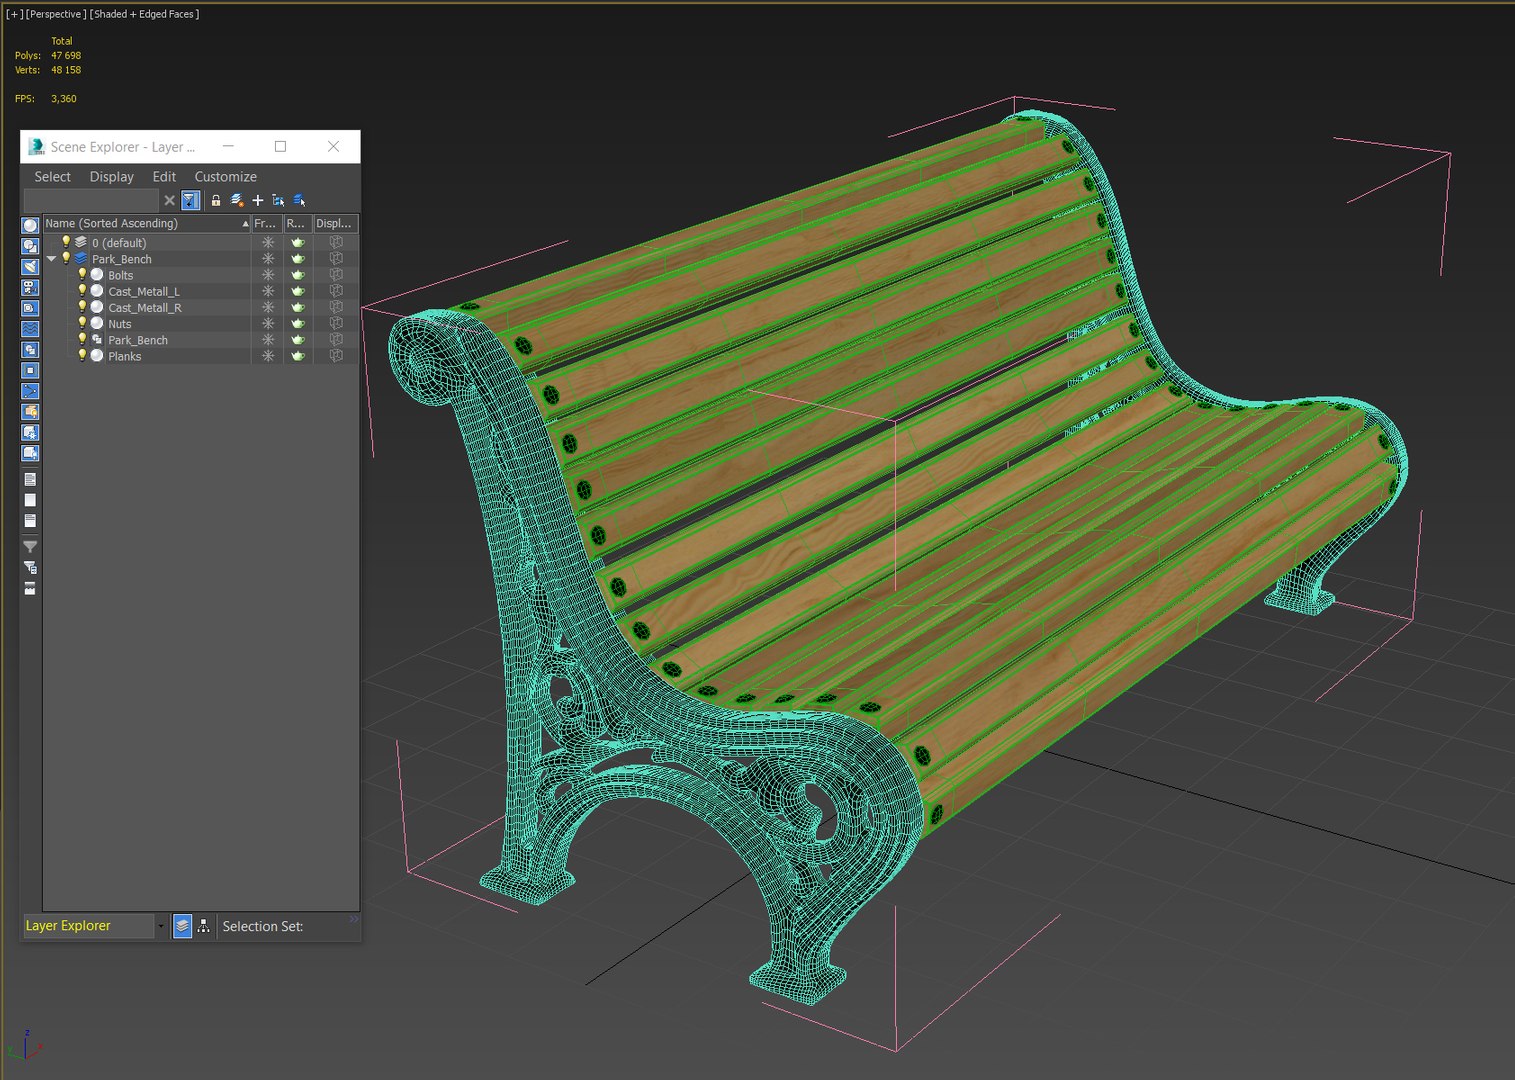Toggle visibility of 0 (default) layer

66,242
